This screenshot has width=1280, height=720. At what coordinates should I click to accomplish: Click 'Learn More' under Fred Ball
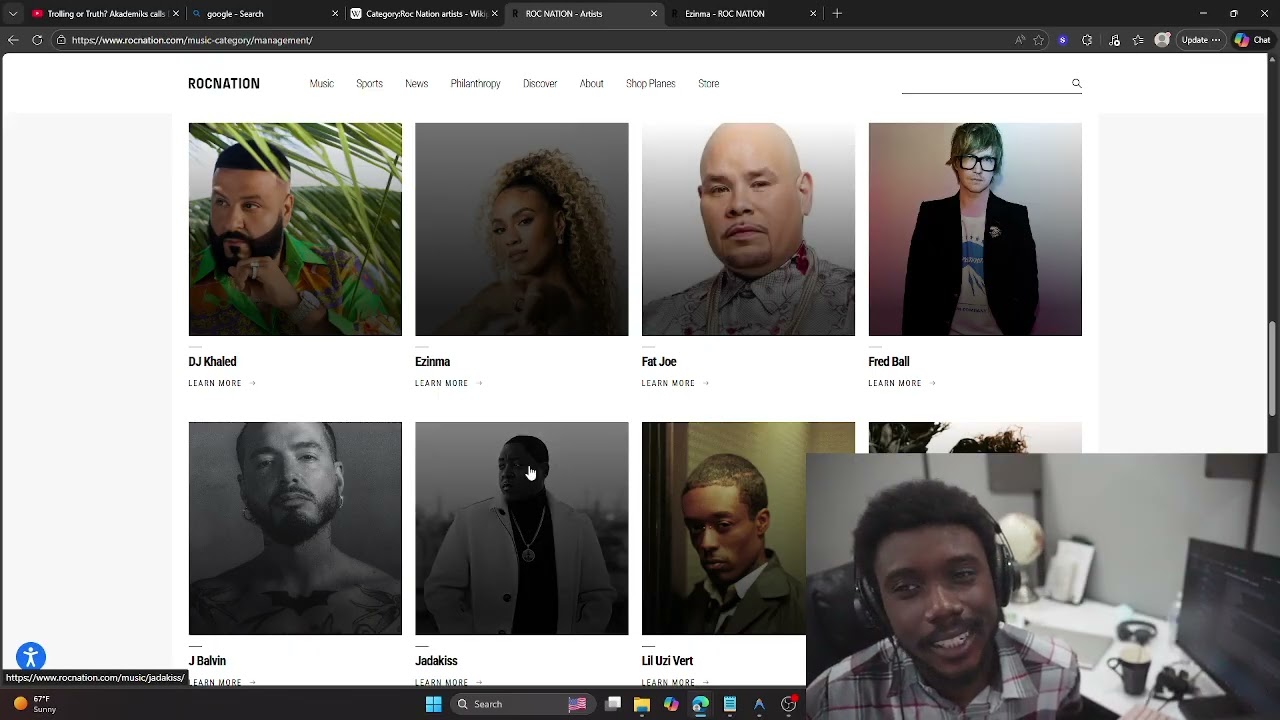tap(902, 384)
